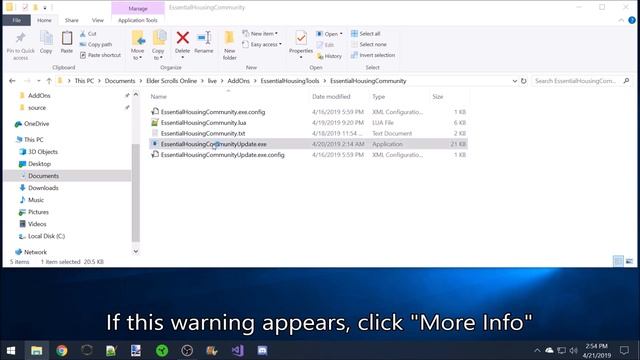This screenshot has height=360, width=640.
Task: Create a New folder
Action: coord(229,46)
